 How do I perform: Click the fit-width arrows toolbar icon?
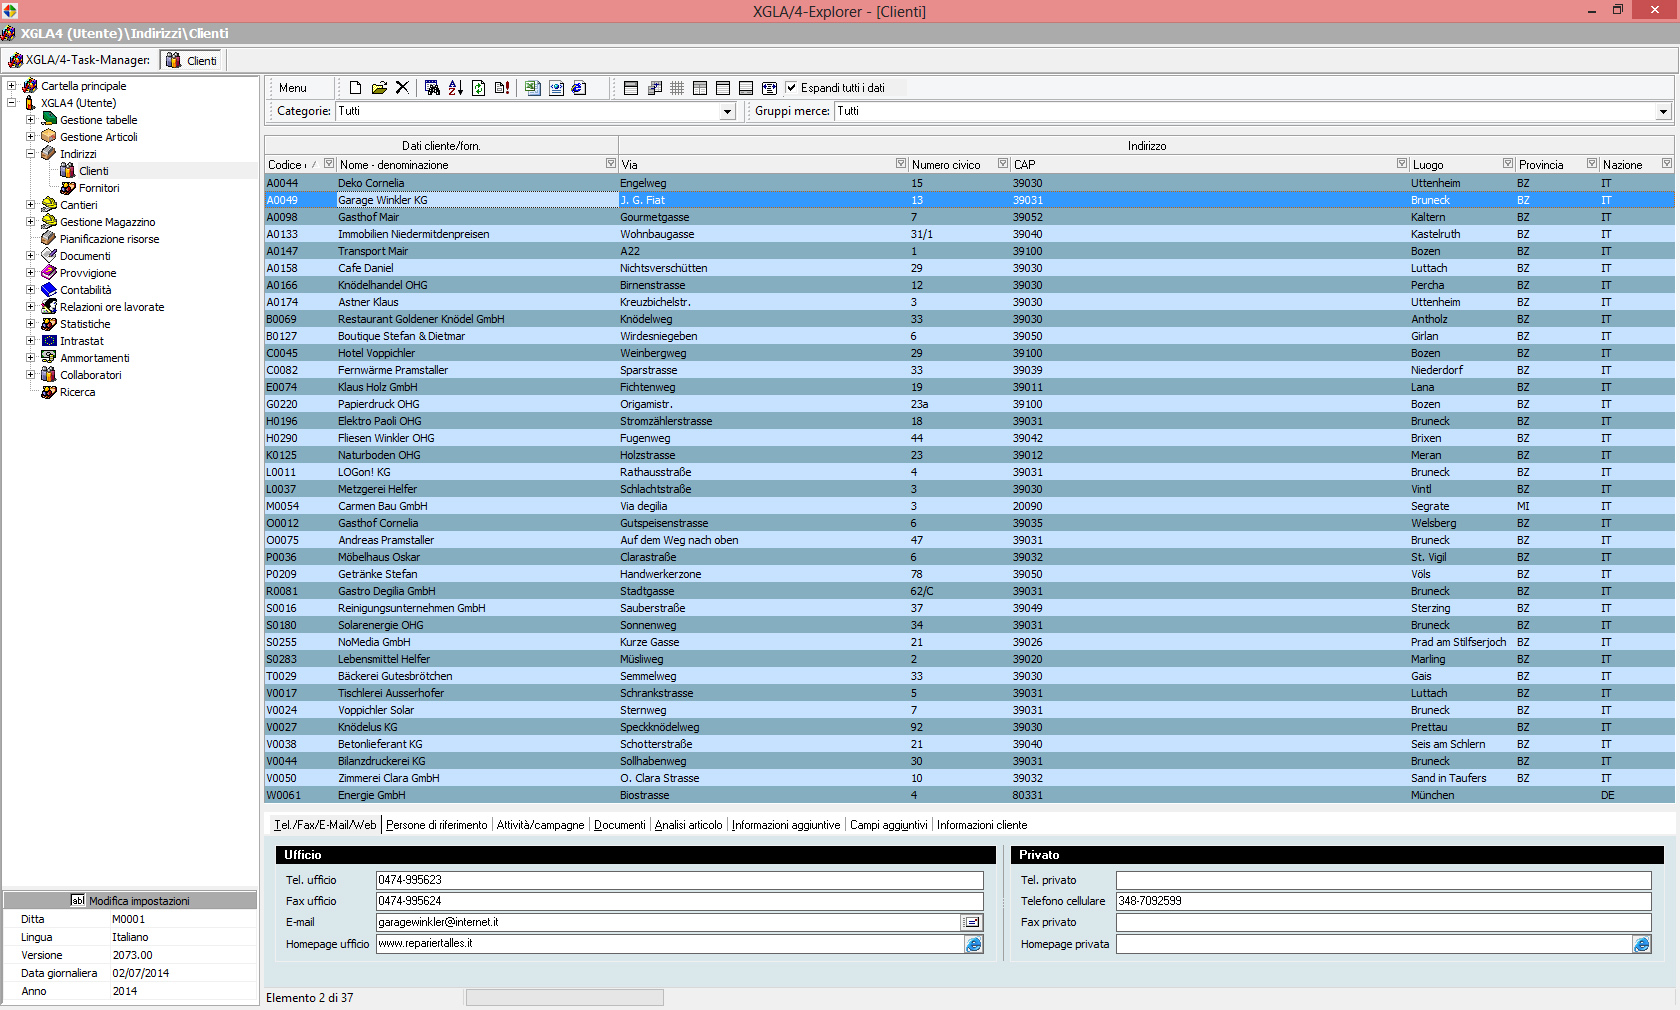[769, 88]
